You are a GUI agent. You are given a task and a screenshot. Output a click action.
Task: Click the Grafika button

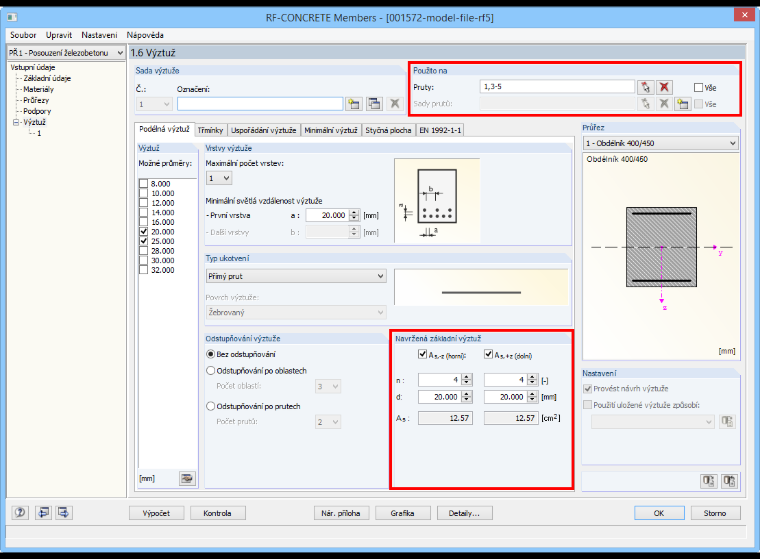403,513
